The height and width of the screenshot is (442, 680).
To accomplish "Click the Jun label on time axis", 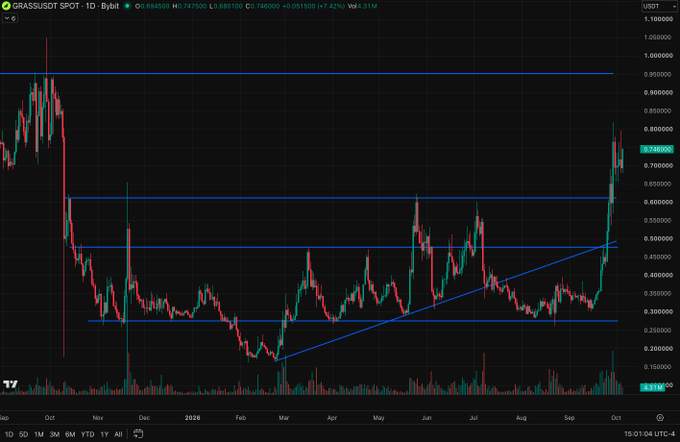I will (427, 418).
